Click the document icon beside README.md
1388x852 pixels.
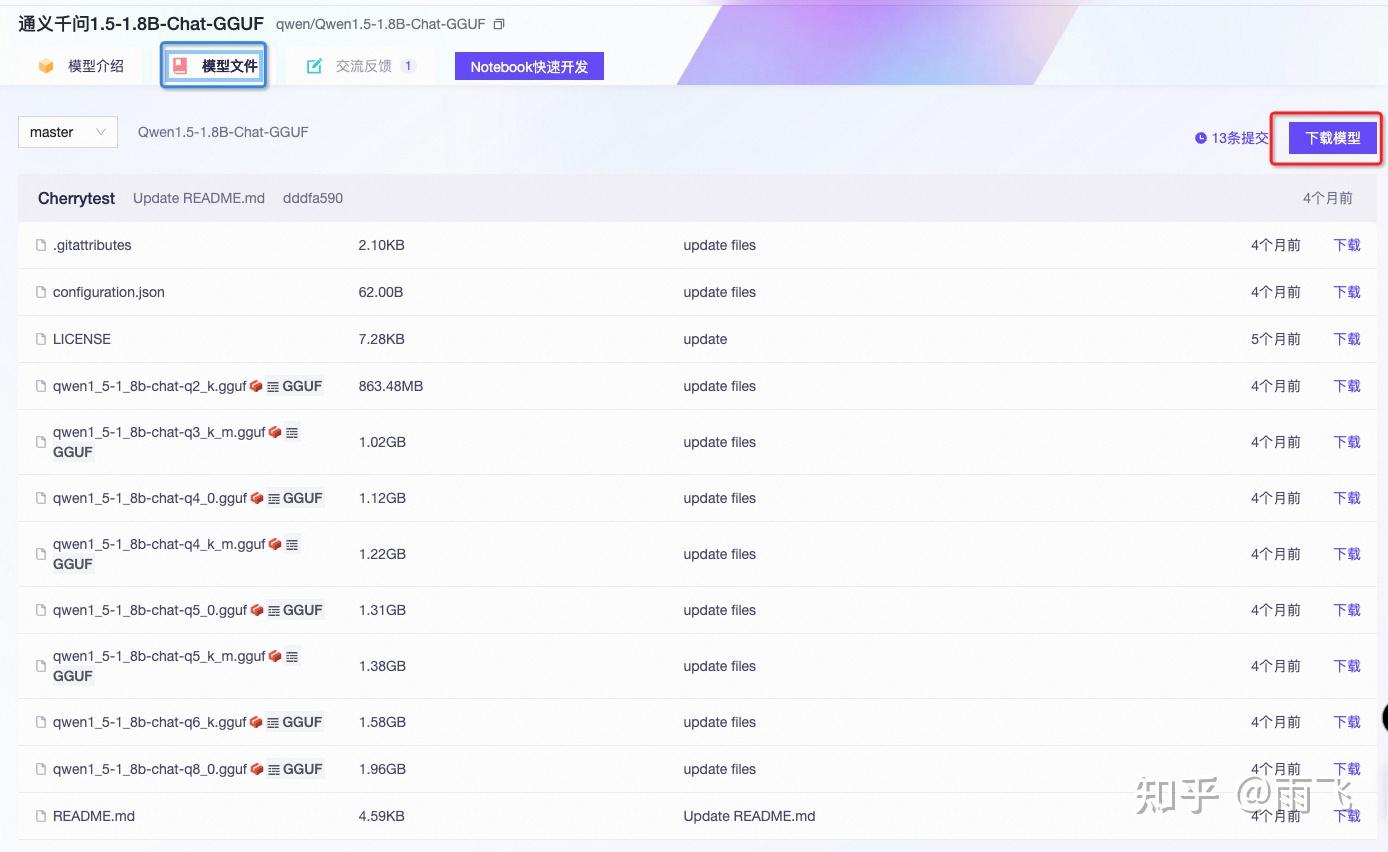tap(41, 815)
